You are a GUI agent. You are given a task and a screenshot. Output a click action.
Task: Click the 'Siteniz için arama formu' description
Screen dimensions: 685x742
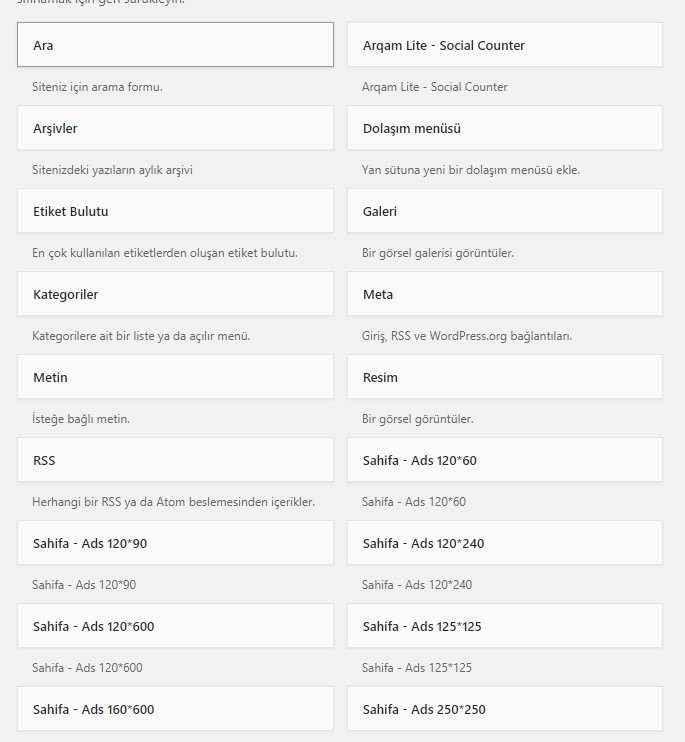click(97, 87)
